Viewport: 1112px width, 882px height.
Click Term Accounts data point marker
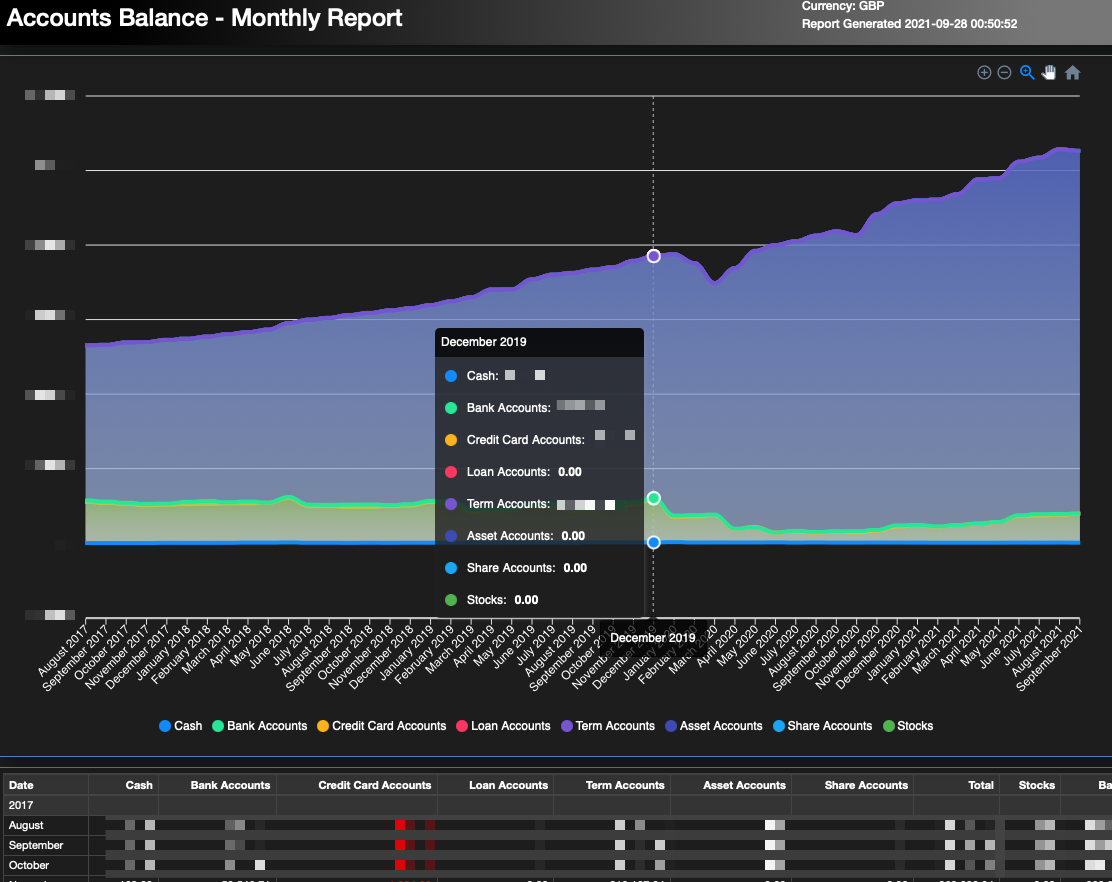654,256
